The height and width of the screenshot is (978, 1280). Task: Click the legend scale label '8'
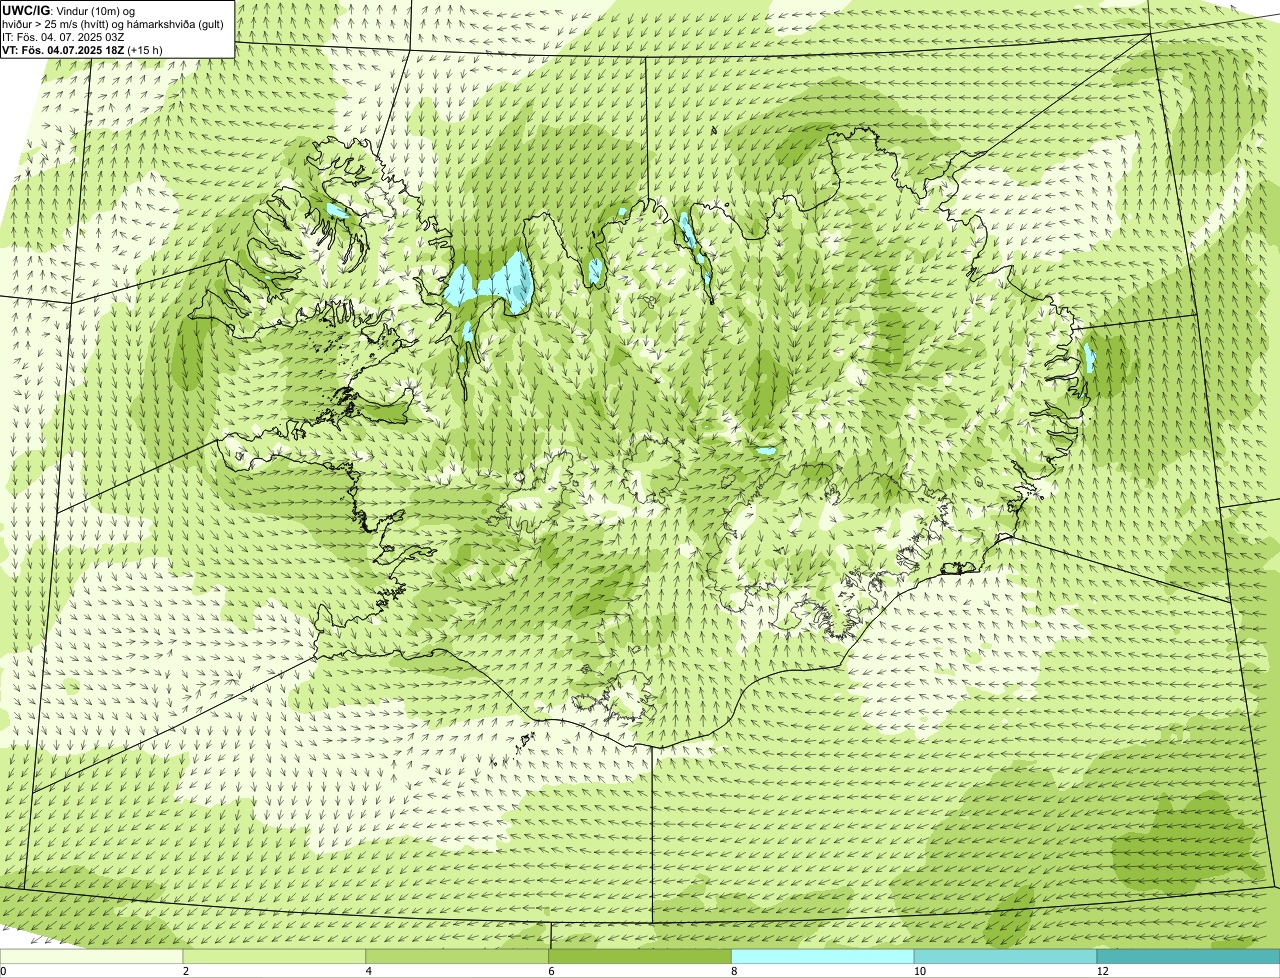click(x=734, y=971)
